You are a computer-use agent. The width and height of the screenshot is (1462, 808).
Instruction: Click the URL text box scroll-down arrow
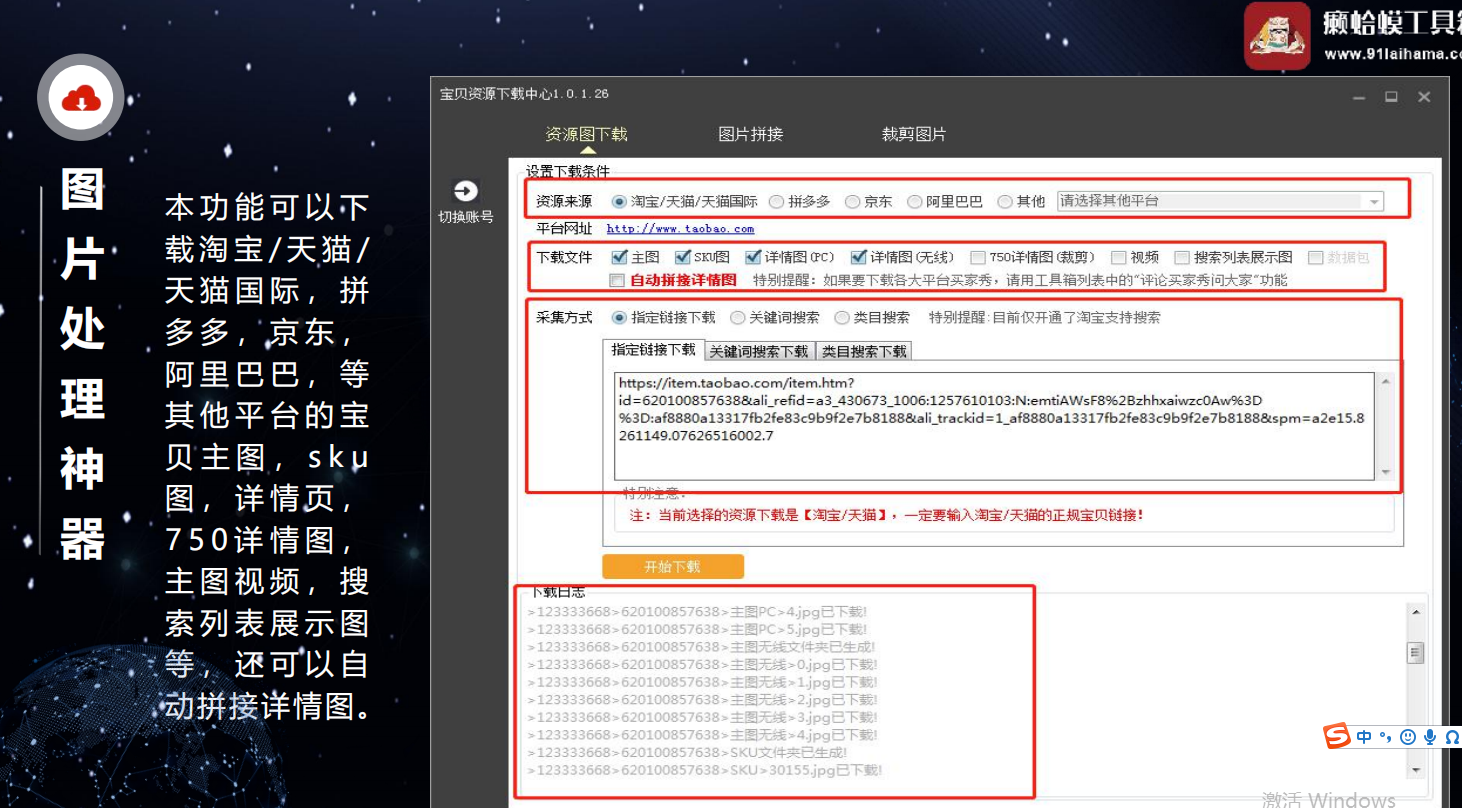click(x=1385, y=471)
